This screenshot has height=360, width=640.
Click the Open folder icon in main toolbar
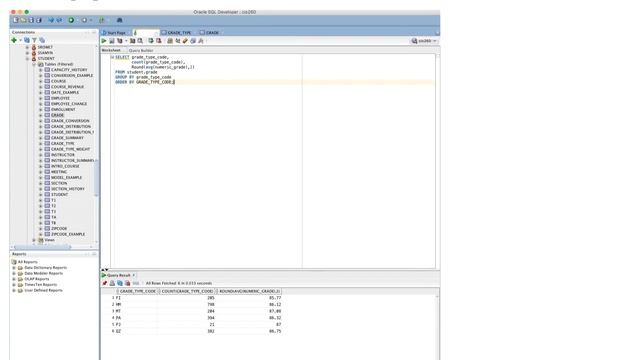(24, 20)
